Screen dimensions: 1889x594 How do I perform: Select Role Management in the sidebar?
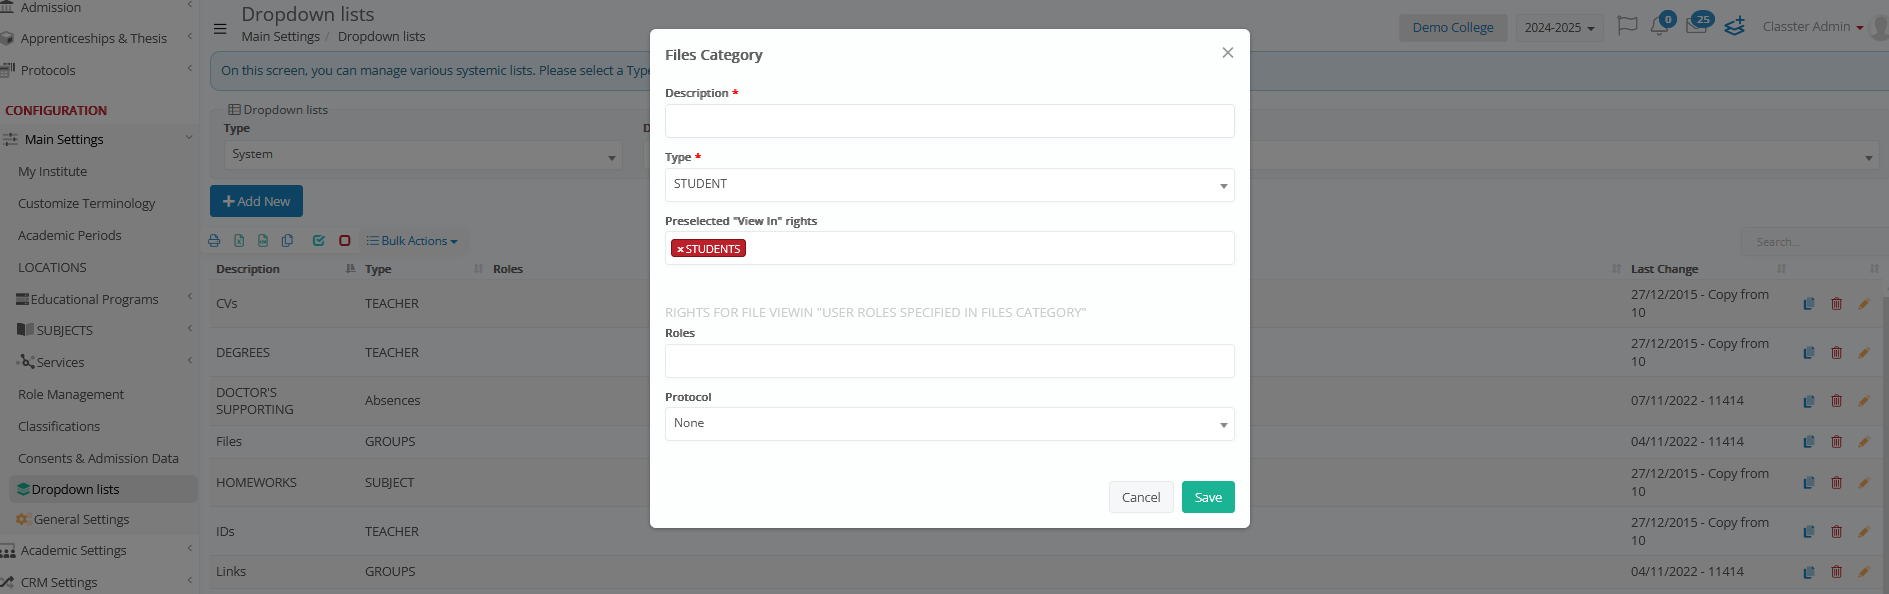tap(71, 394)
